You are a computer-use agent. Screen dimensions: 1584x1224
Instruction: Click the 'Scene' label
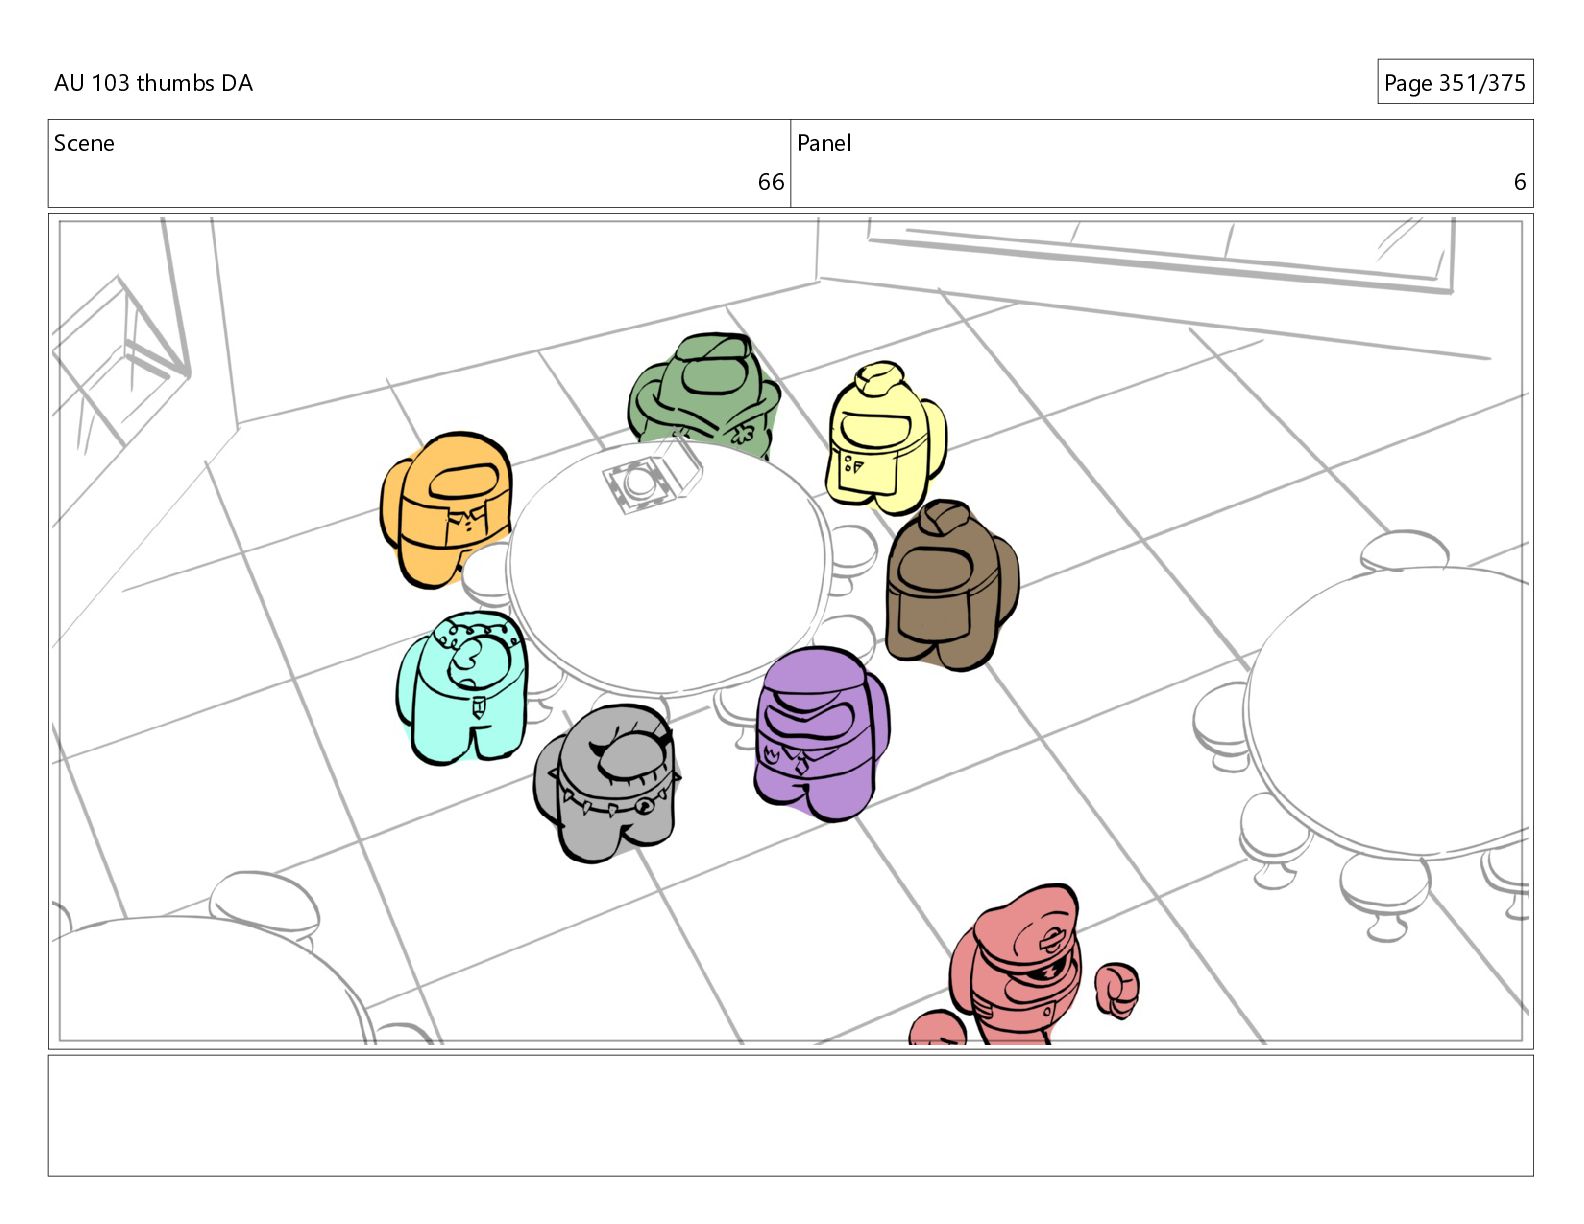click(x=84, y=143)
